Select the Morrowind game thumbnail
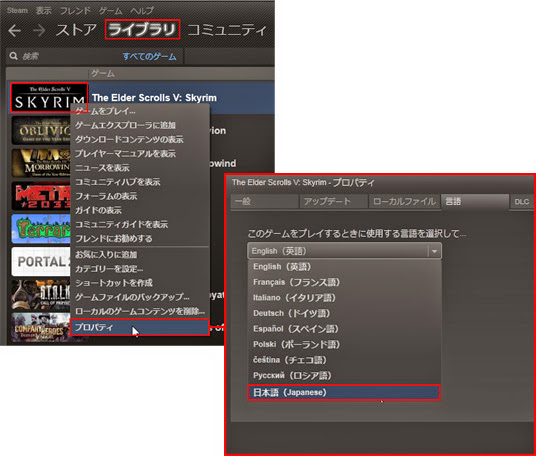 tap(41, 163)
